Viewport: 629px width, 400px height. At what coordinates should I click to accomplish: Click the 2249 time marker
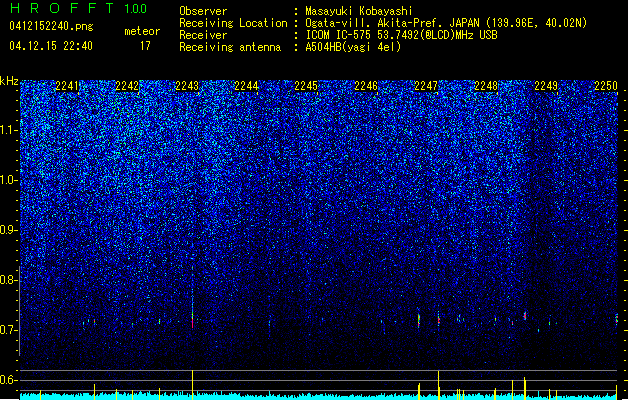pos(546,86)
